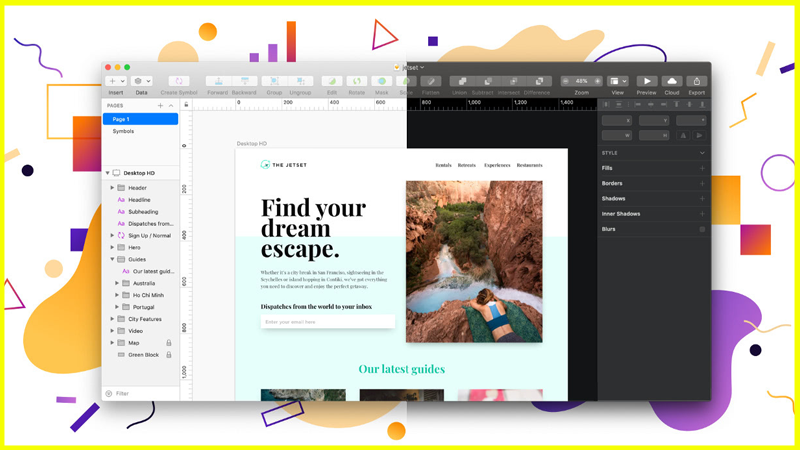Click the Ungroup toolbar icon
The image size is (800, 450).
pos(301,81)
